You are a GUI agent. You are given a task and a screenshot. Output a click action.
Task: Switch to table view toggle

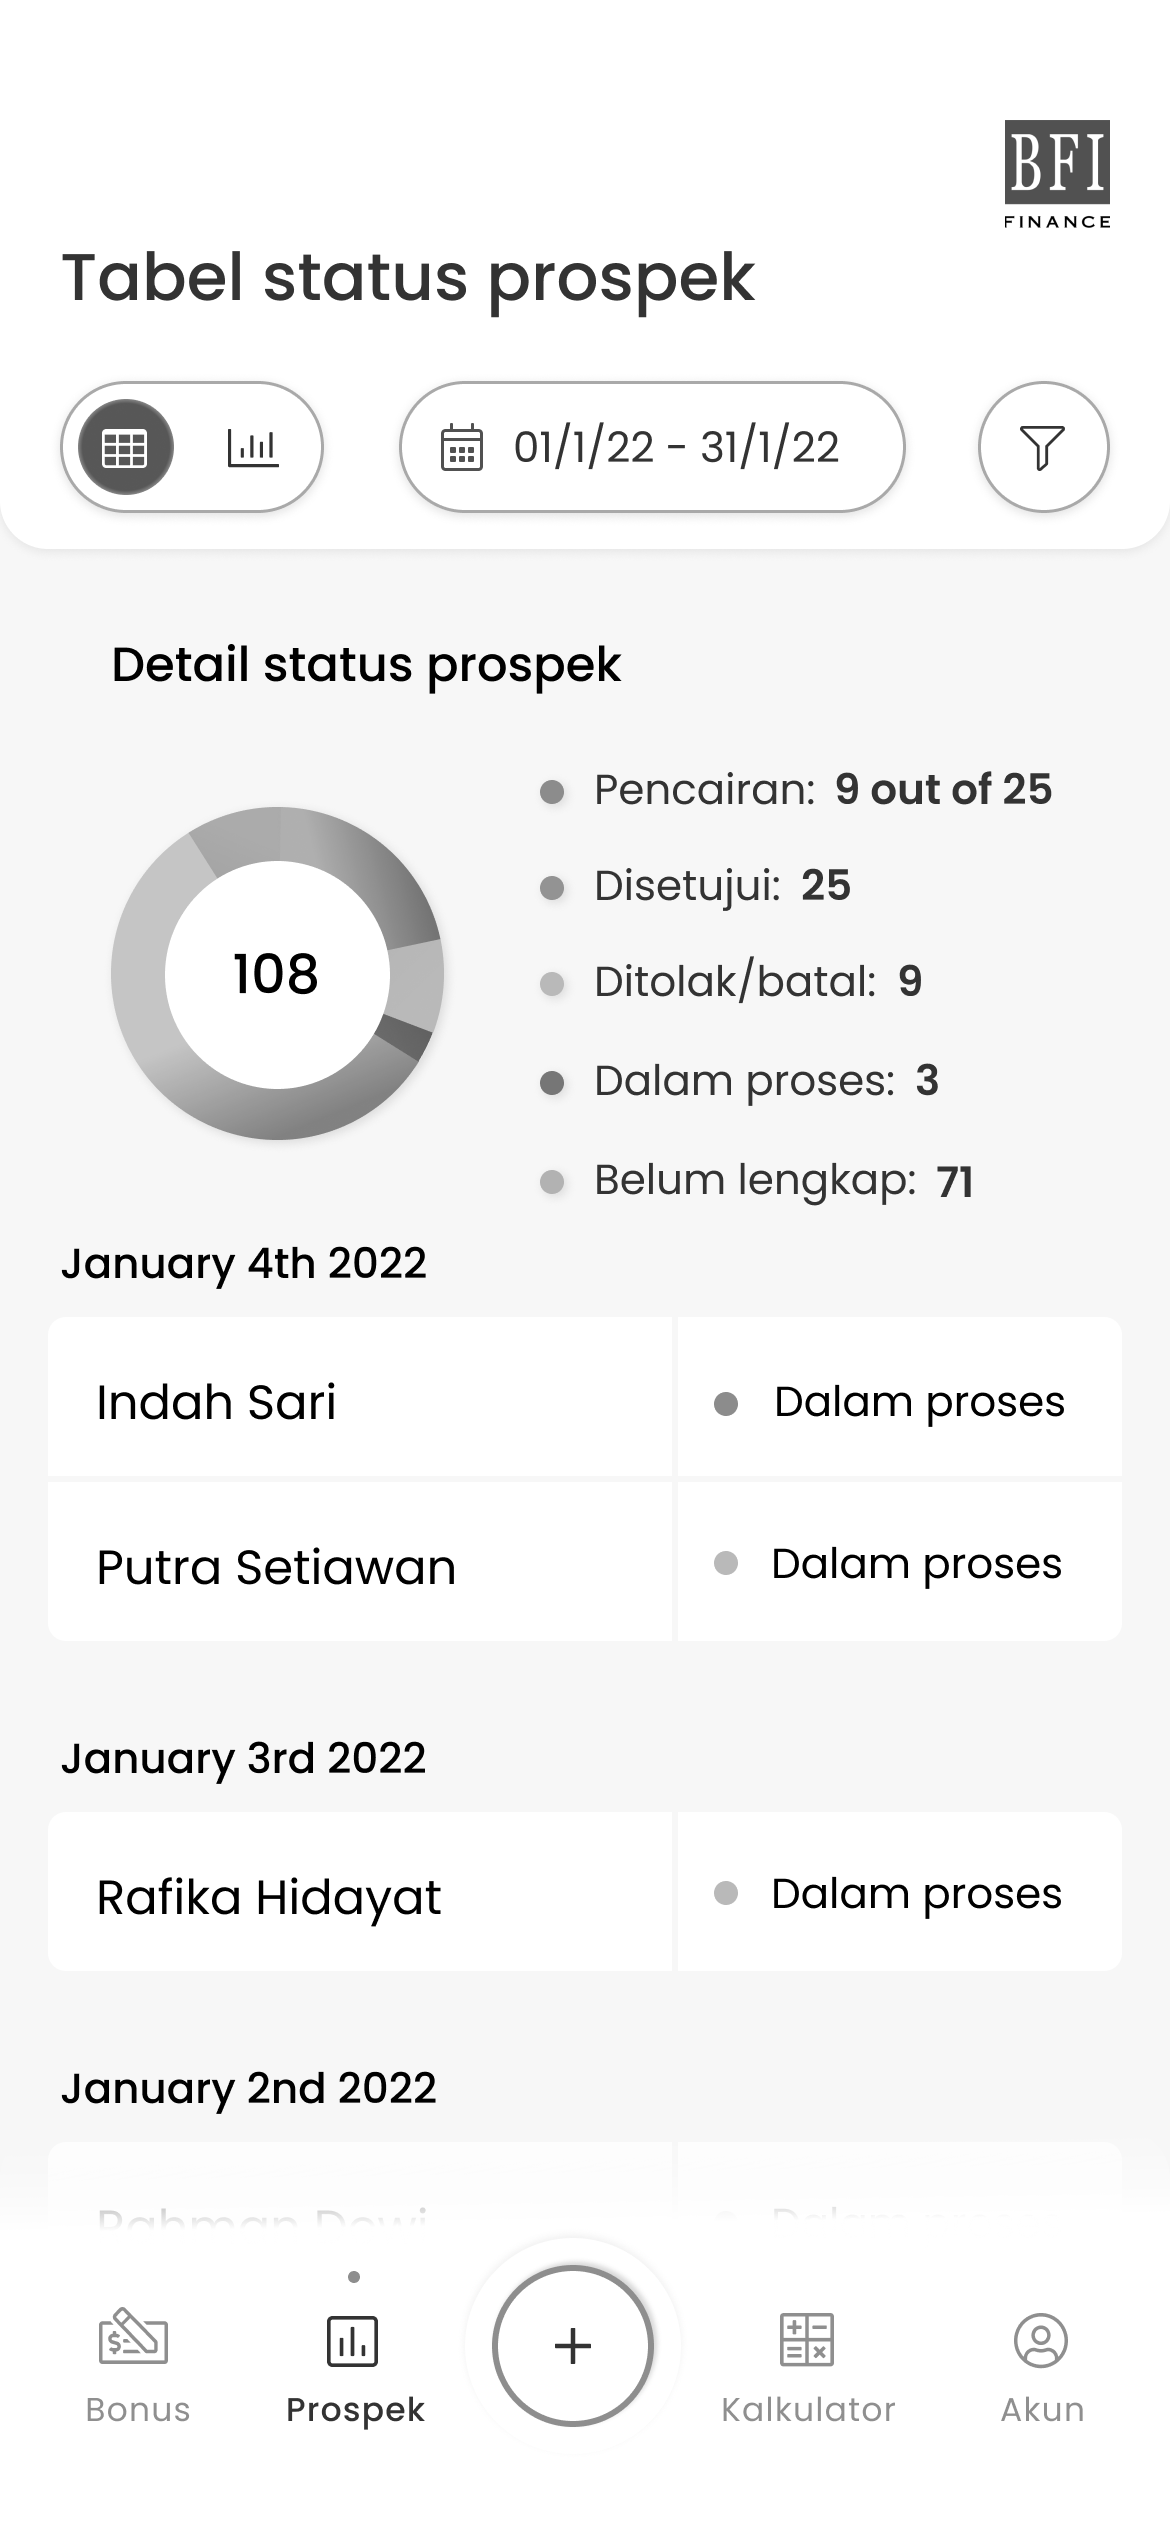pos(125,447)
